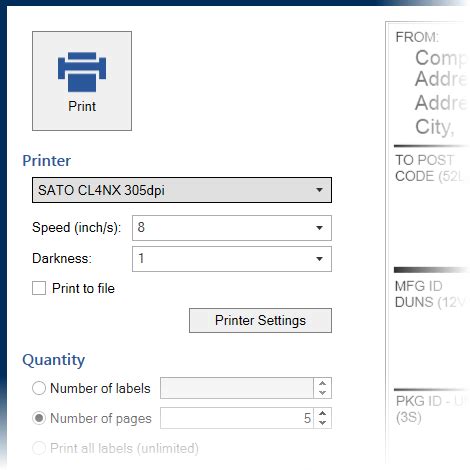
Task: Click the Number of pages input field
Action: [x=237, y=418]
